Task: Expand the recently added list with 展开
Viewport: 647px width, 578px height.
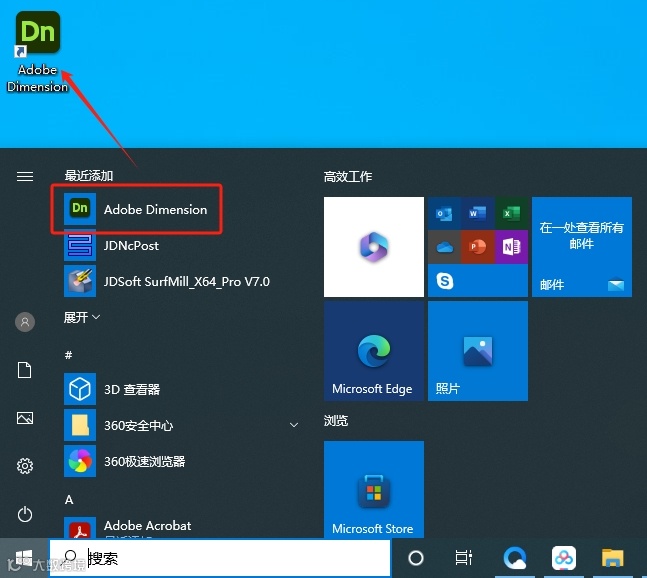Action: [x=82, y=317]
